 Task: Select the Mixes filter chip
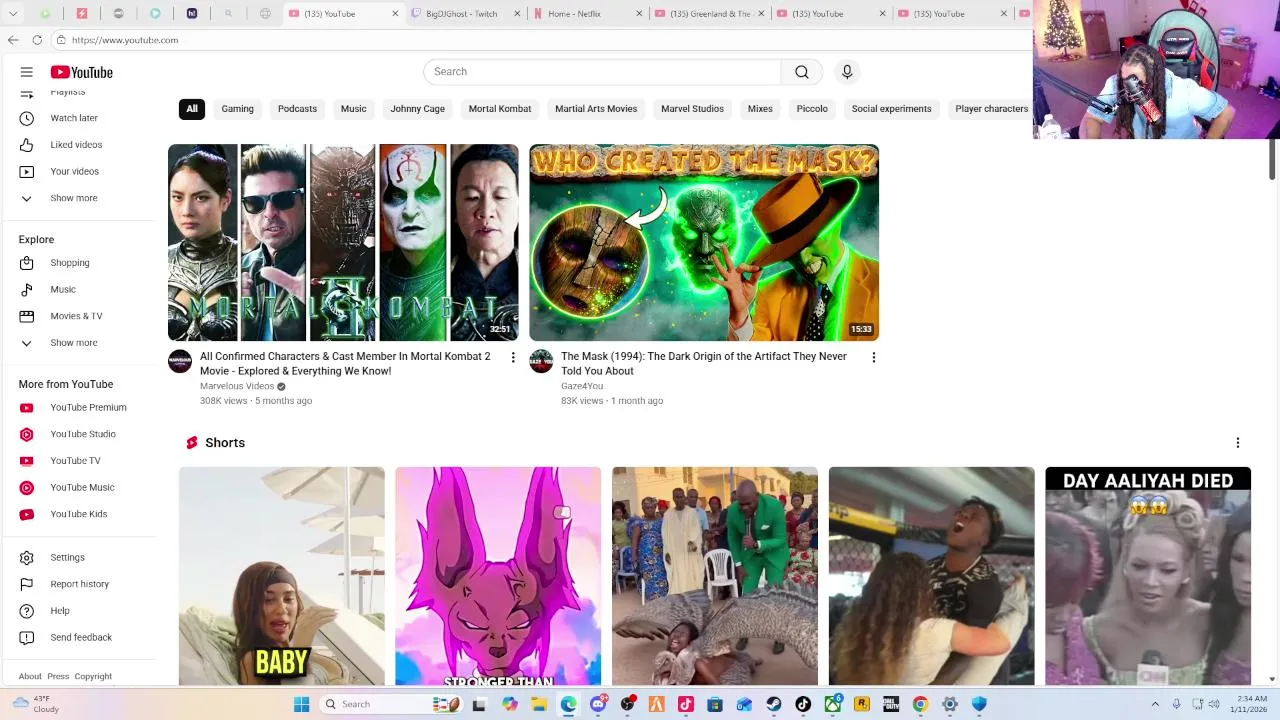click(x=760, y=109)
